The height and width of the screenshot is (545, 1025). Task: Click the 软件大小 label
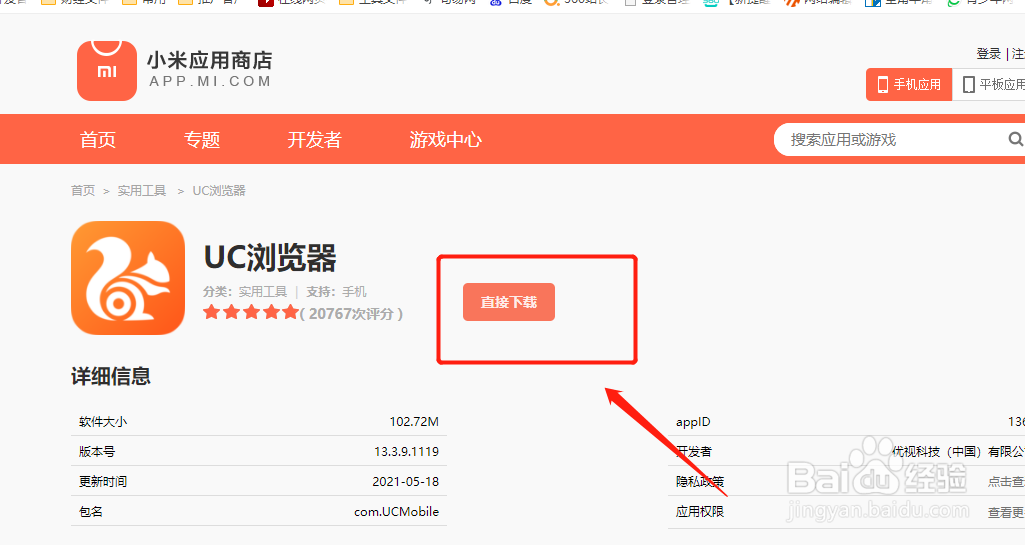coord(103,421)
